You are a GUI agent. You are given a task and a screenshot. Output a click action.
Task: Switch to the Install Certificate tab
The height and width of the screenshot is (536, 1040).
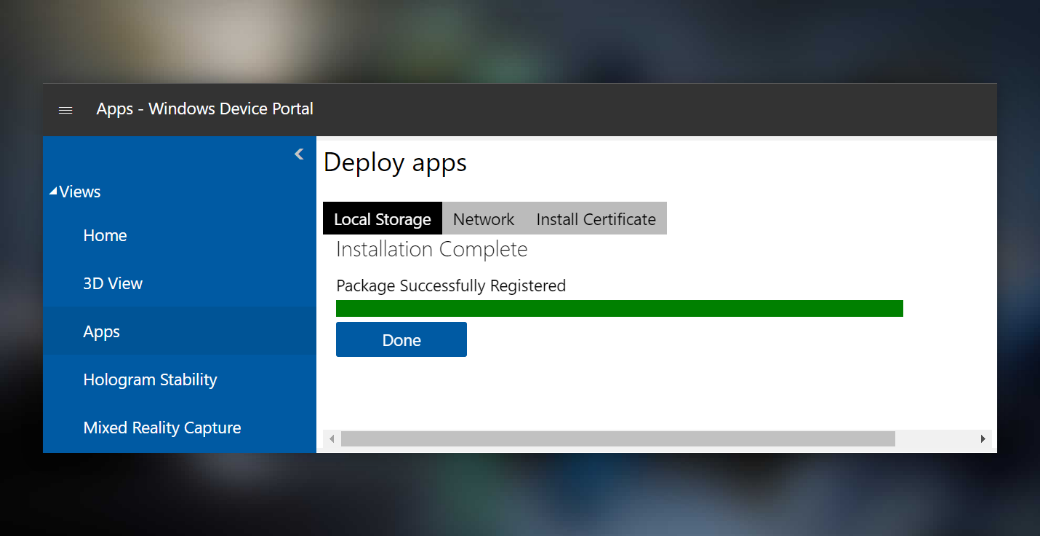tap(596, 219)
